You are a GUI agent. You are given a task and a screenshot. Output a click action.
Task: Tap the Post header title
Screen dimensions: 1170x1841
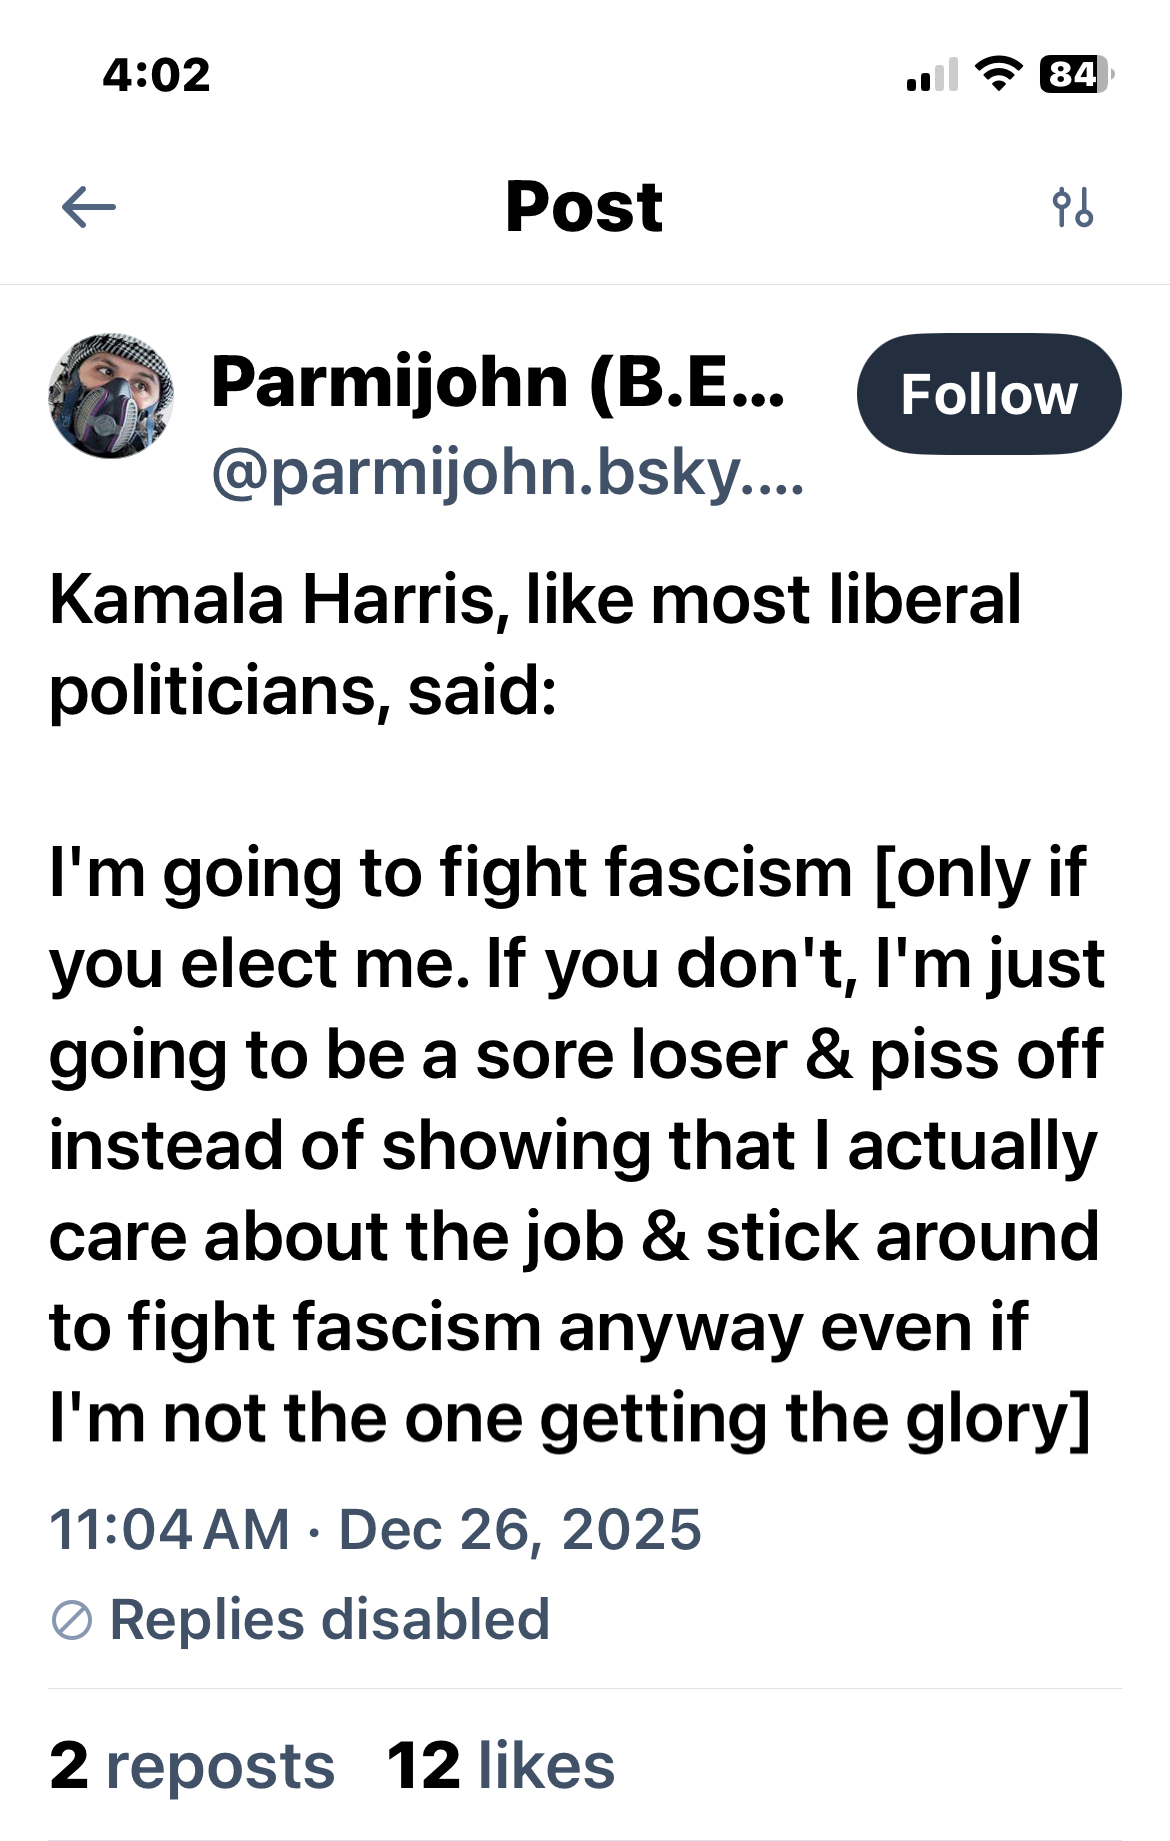pos(584,208)
